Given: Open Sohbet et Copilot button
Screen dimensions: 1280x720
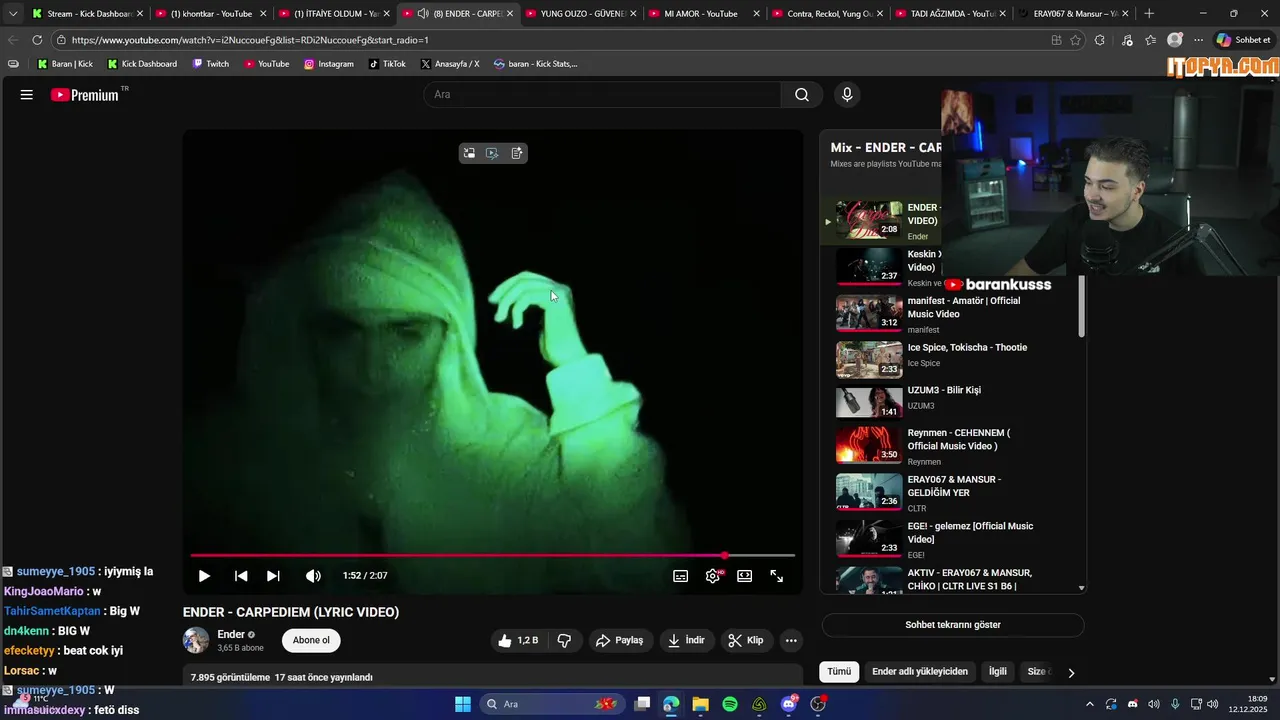Looking at the screenshot, I should point(1244,40).
